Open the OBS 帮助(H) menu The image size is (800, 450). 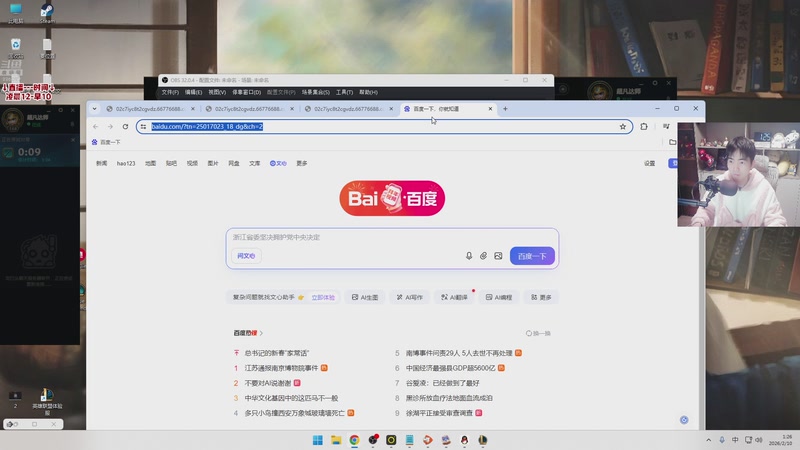pyautogui.click(x=368, y=92)
